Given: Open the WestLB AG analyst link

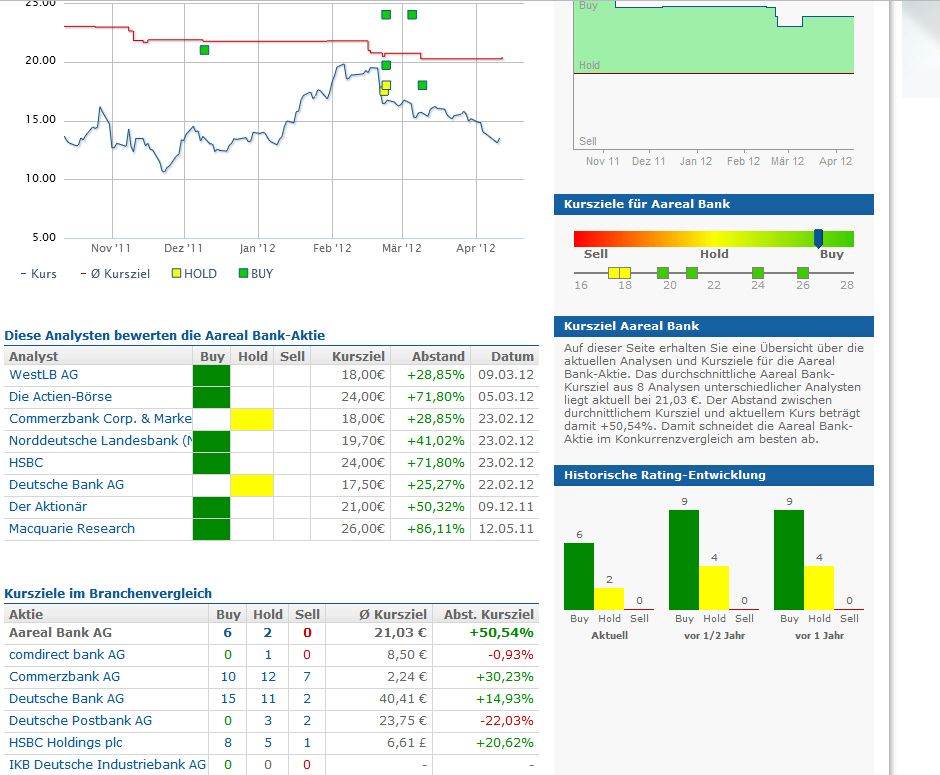Looking at the screenshot, I should click(x=43, y=375).
